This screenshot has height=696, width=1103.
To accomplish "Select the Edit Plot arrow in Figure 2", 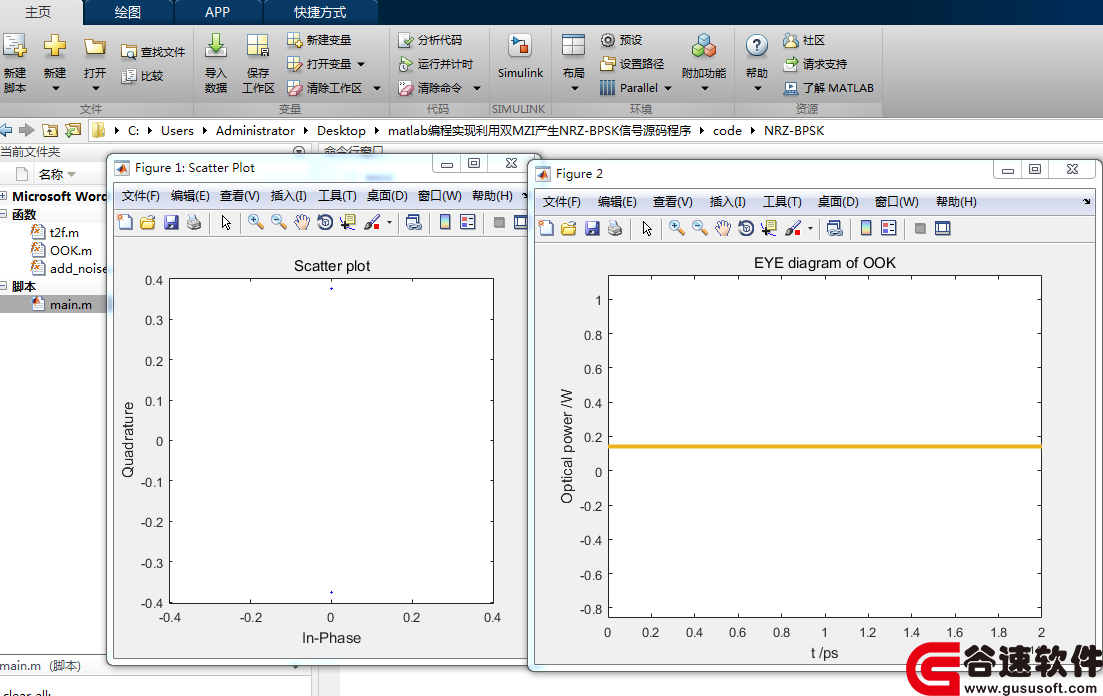I will click(x=647, y=228).
